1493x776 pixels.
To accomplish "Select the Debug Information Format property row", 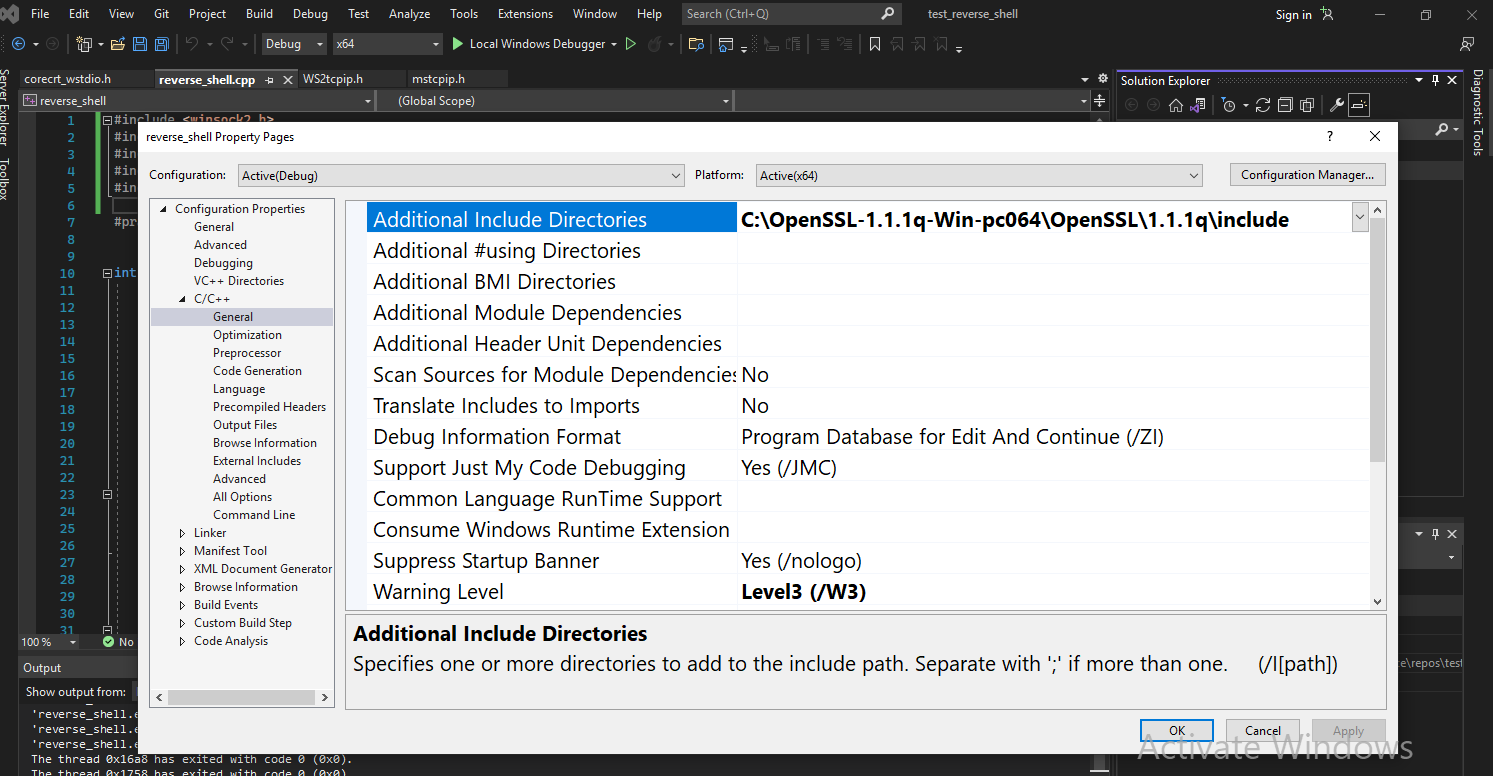I will [x=868, y=437].
